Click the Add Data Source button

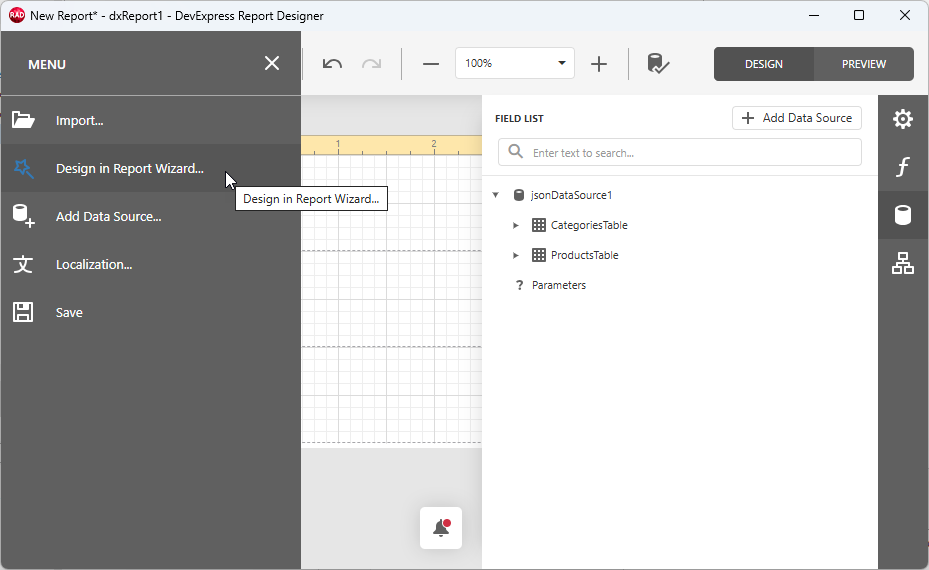(x=797, y=118)
